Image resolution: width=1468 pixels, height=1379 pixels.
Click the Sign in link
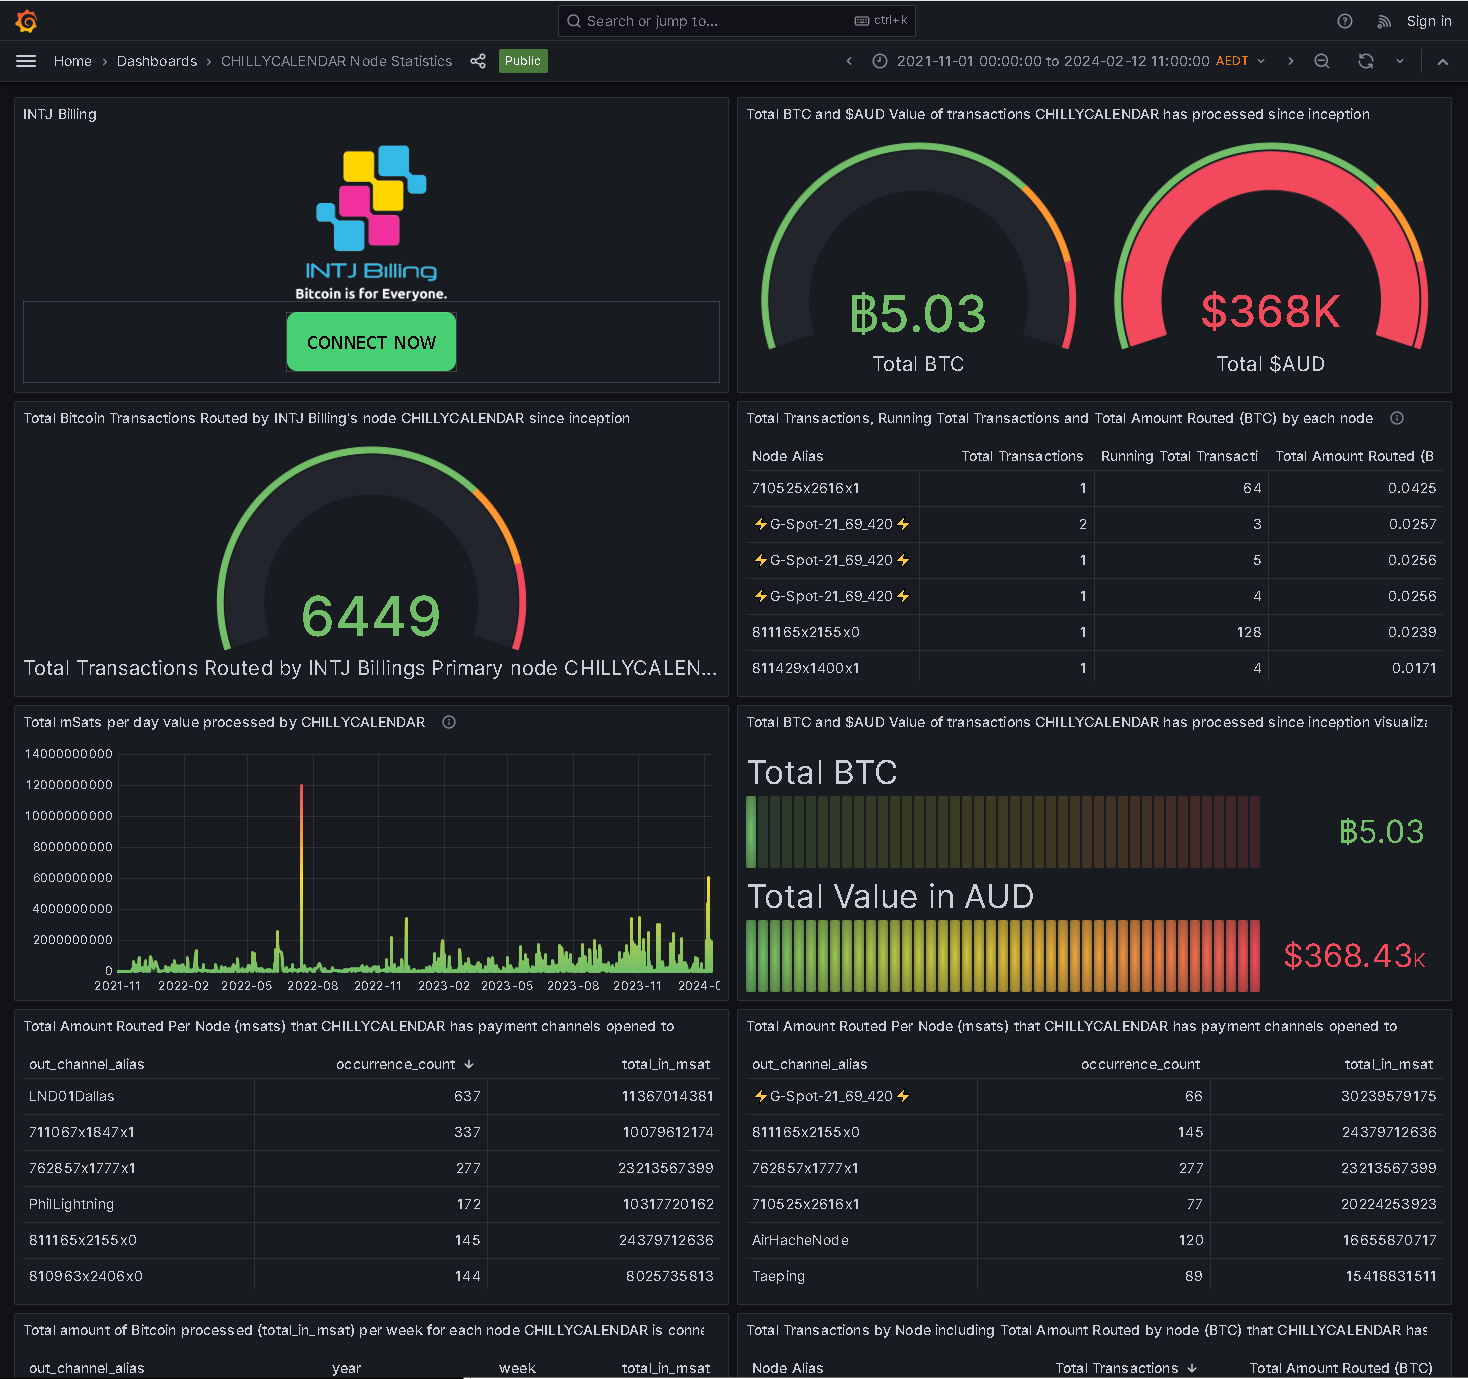(x=1429, y=21)
